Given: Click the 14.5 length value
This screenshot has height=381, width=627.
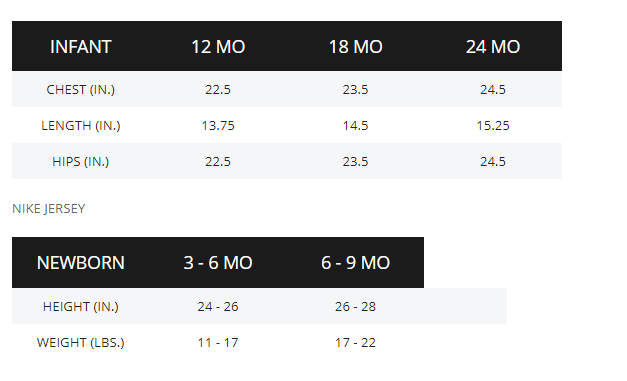Looking at the screenshot, I should (x=355, y=126).
